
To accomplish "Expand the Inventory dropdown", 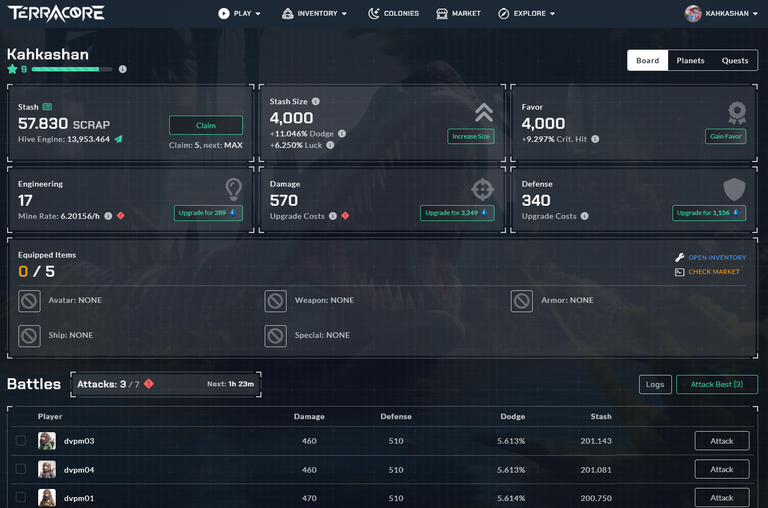I will [x=314, y=13].
